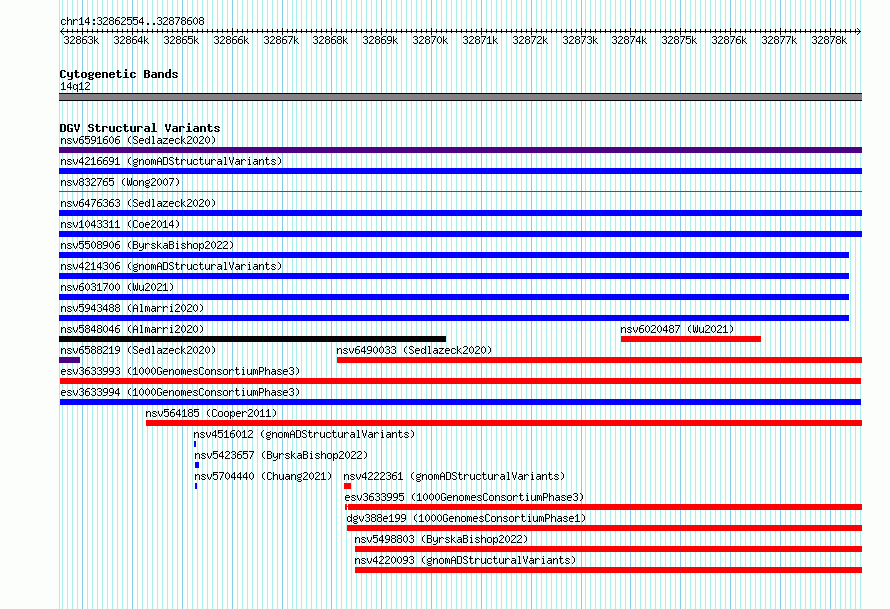Viewport: 890px width, 609px height.
Task: Select the purple nsv6591606 variant bar
Action: tap(460, 150)
